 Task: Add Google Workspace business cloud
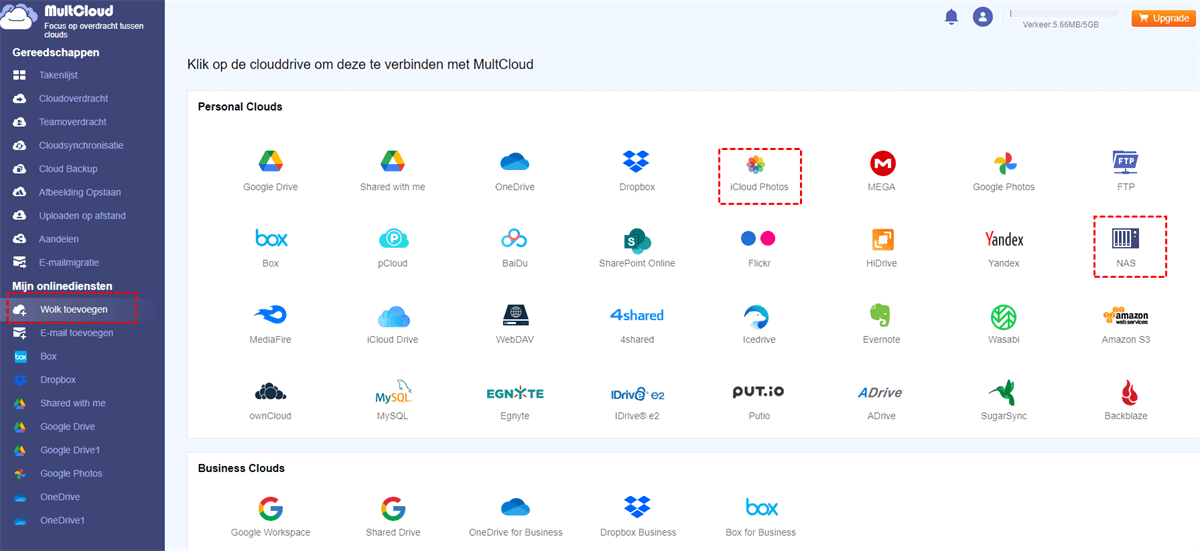pyautogui.click(x=270, y=507)
